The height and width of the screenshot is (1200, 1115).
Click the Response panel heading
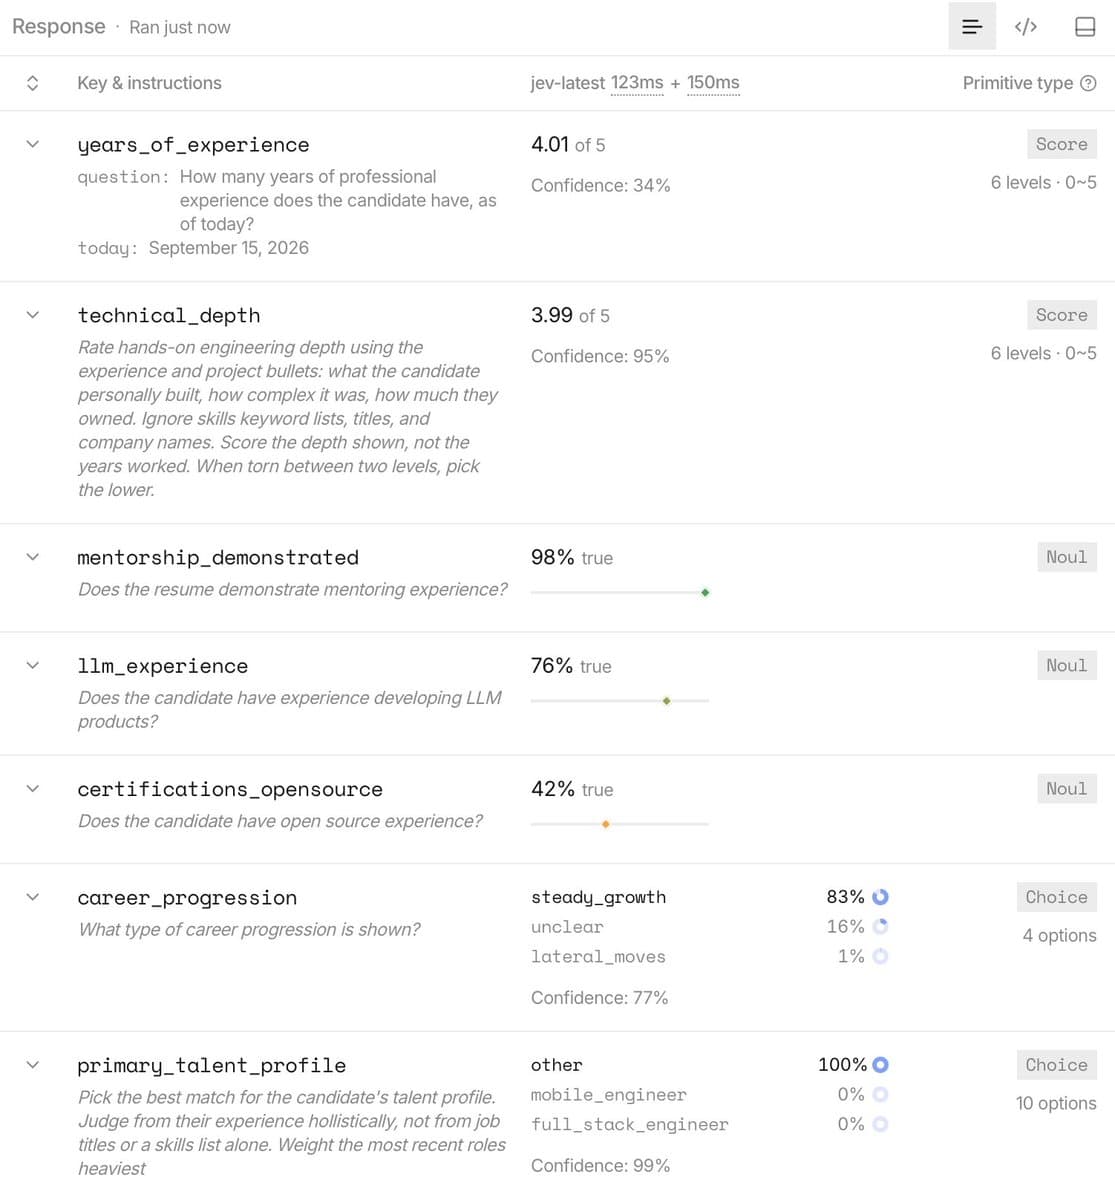coord(59,27)
